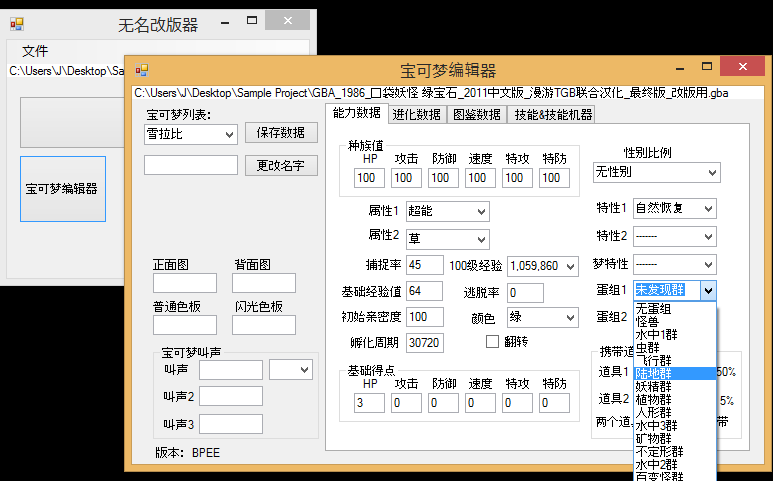Click the 种族值 特防 input field
The image size is (773, 481).
(554, 178)
